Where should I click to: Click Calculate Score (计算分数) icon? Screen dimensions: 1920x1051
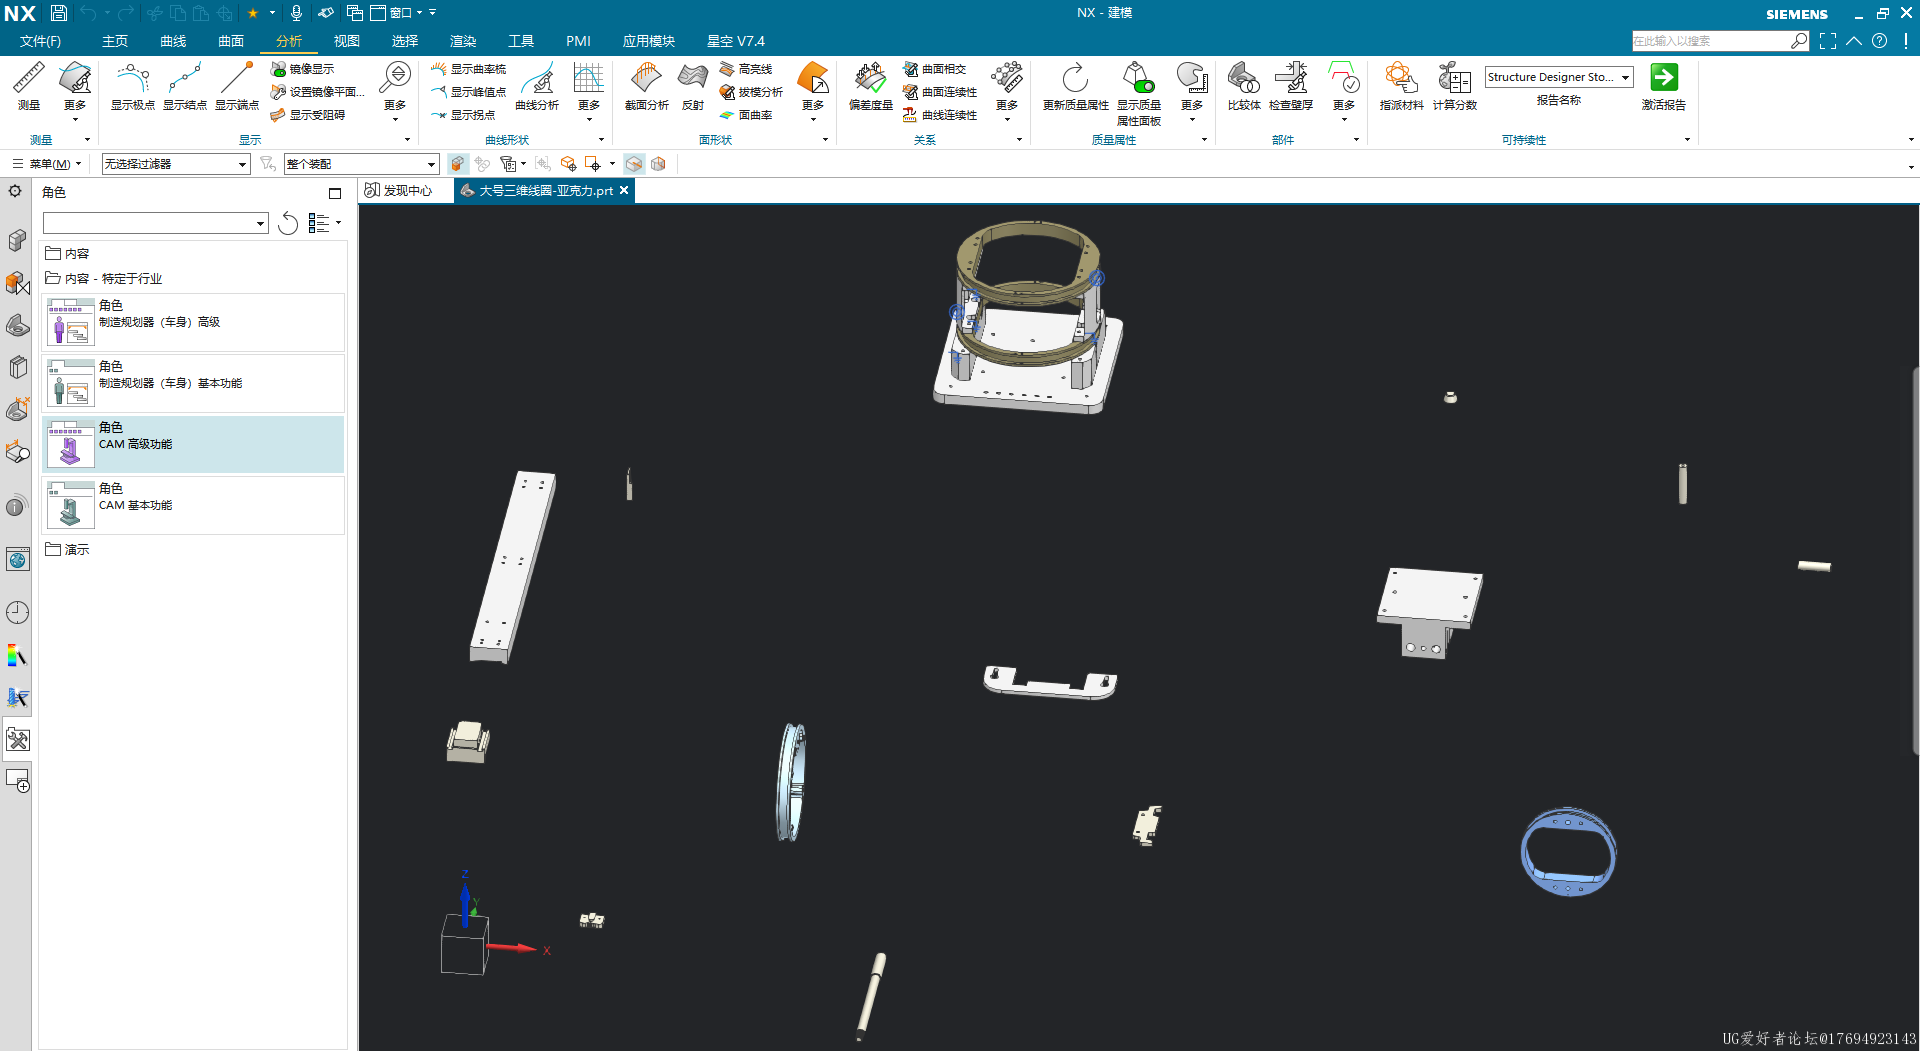click(1454, 86)
